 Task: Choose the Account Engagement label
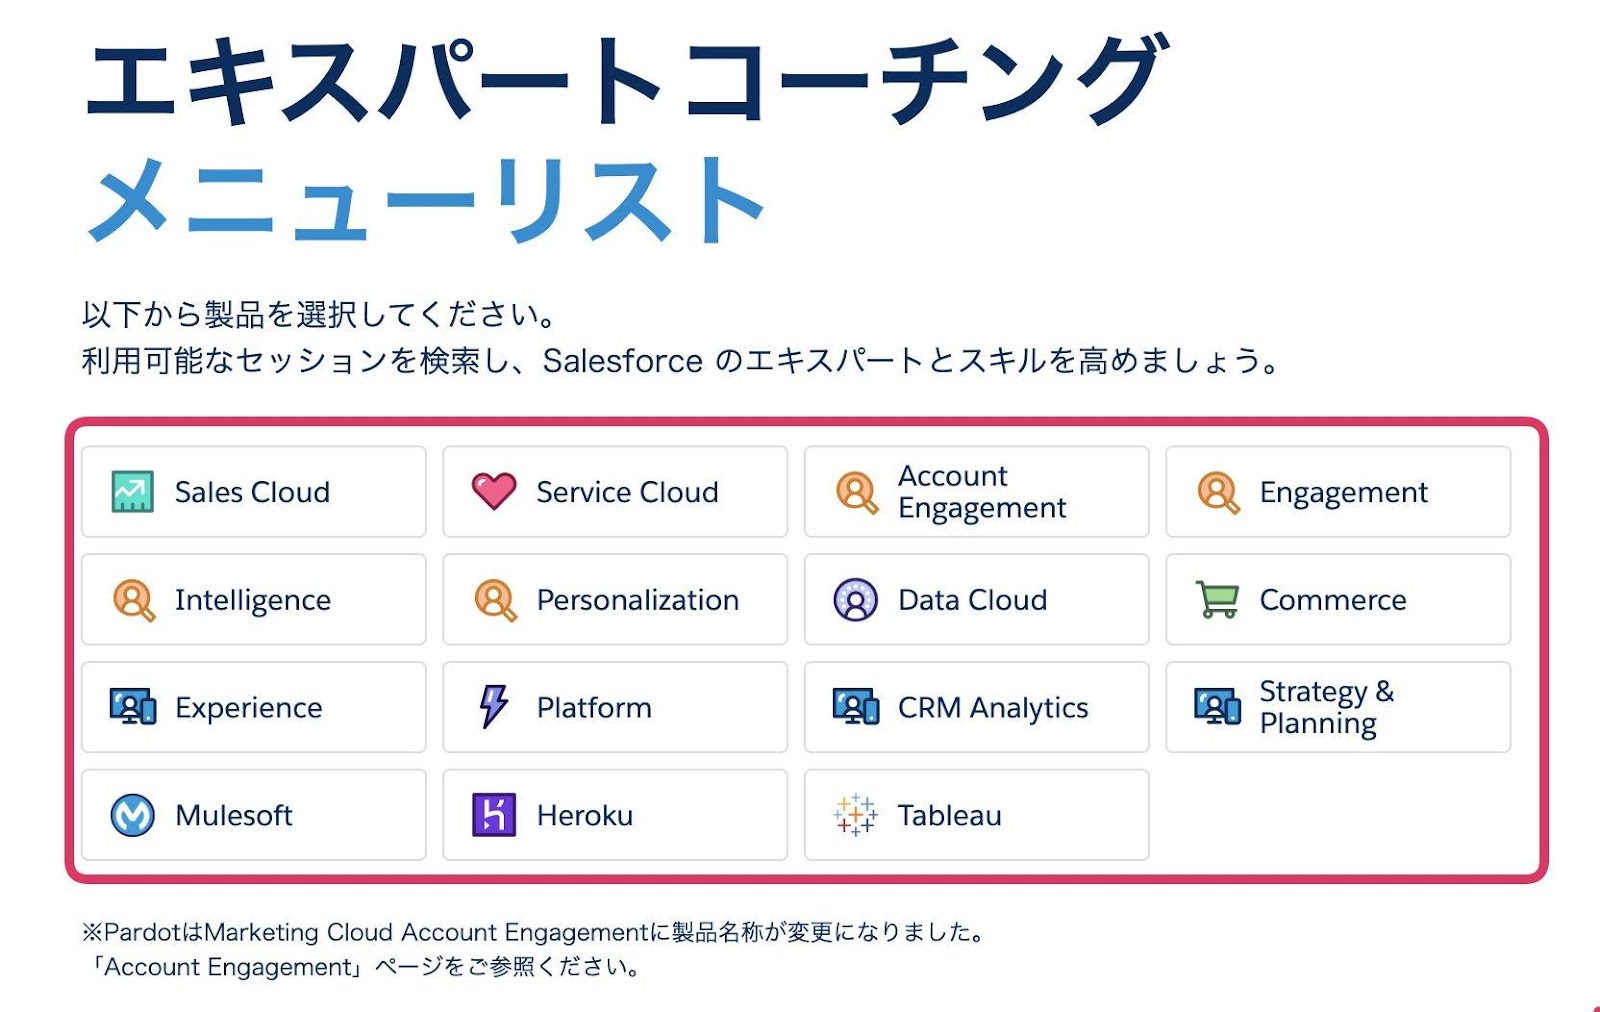982,492
